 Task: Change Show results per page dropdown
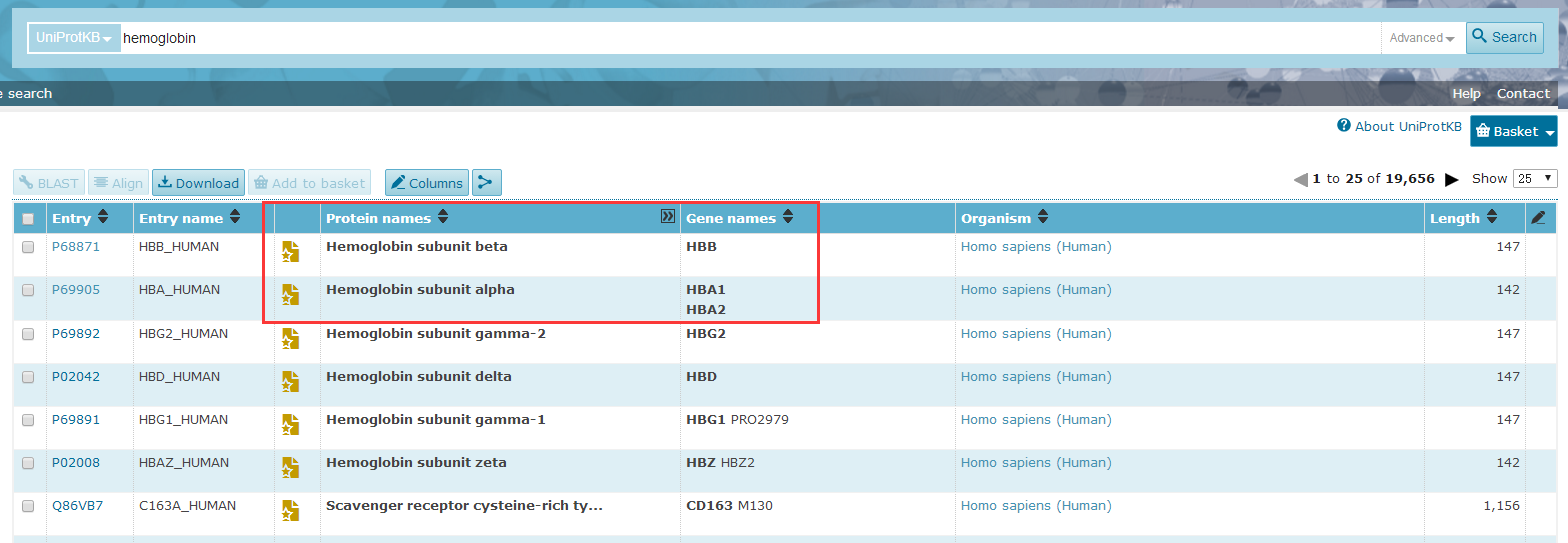point(1535,178)
